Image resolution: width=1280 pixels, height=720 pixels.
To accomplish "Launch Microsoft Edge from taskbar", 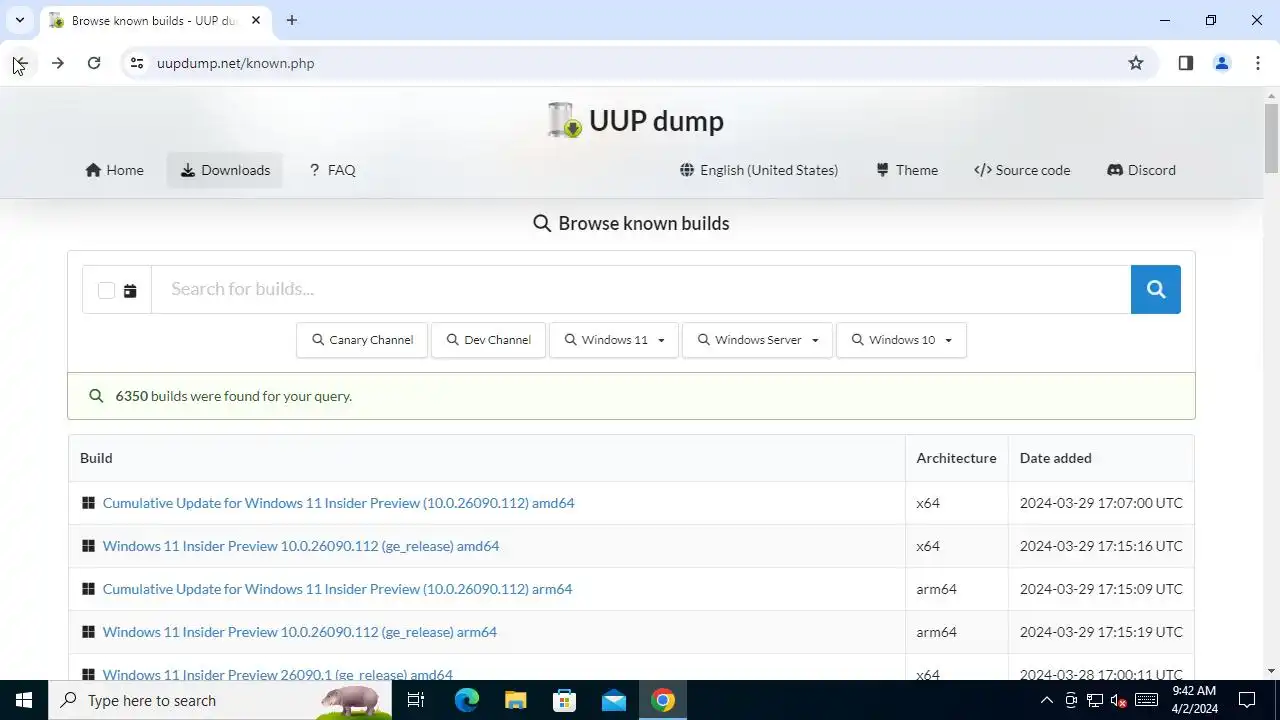I will point(467,700).
